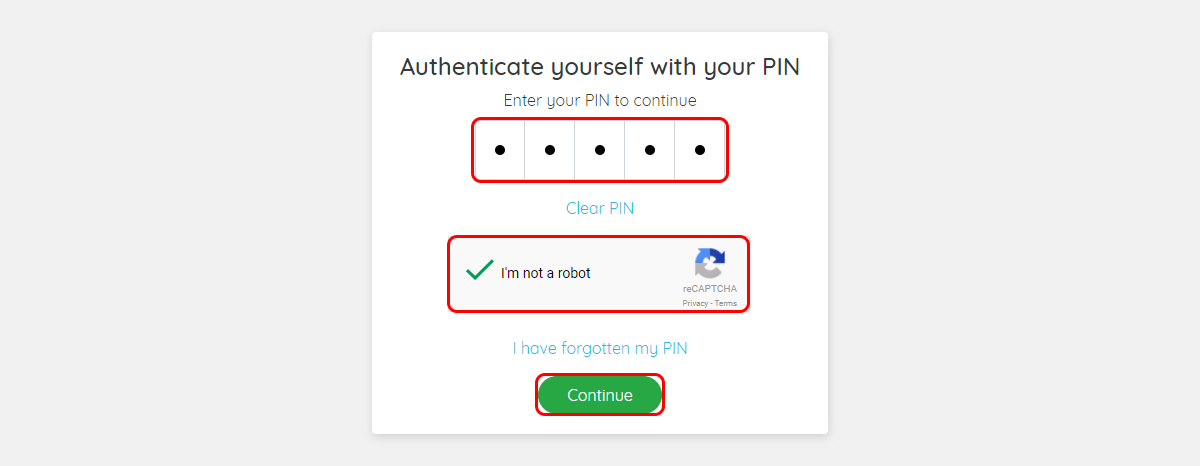Click the first PIN digit box

pos(500,150)
